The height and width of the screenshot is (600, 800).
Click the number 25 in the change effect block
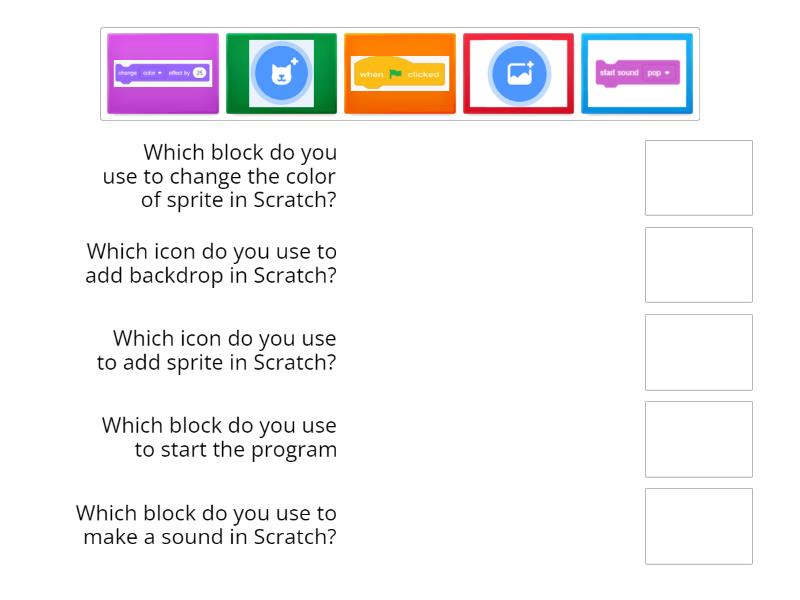(x=201, y=71)
